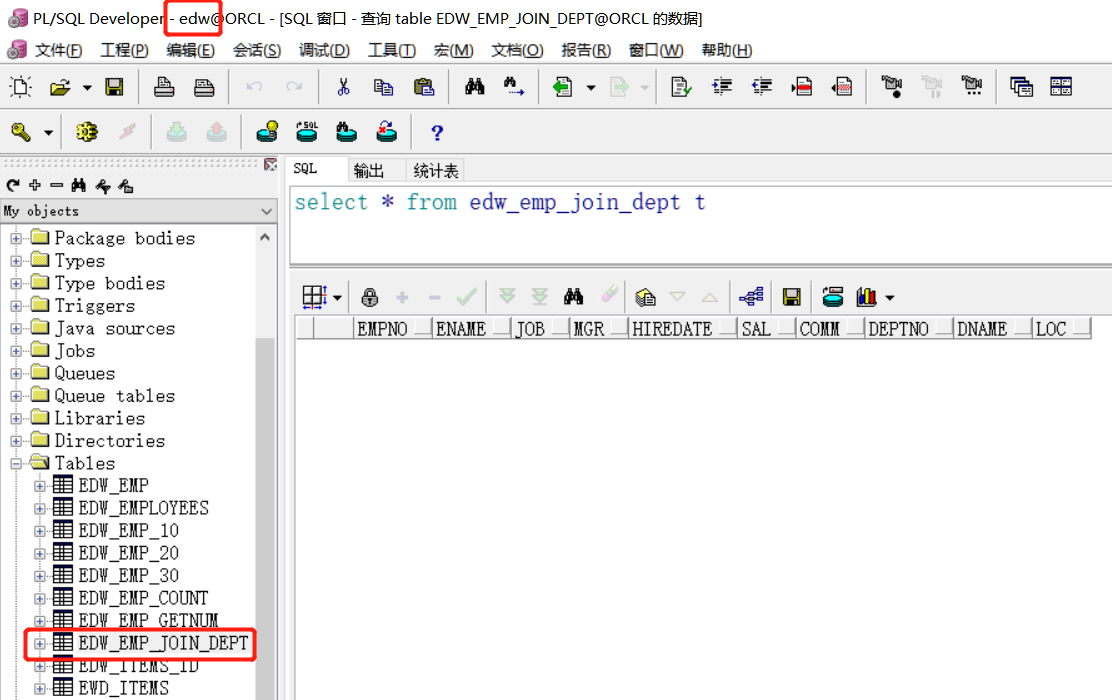Select the Java sources folder
The width and height of the screenshot is (1112, 700).
[x=114, y=328]
